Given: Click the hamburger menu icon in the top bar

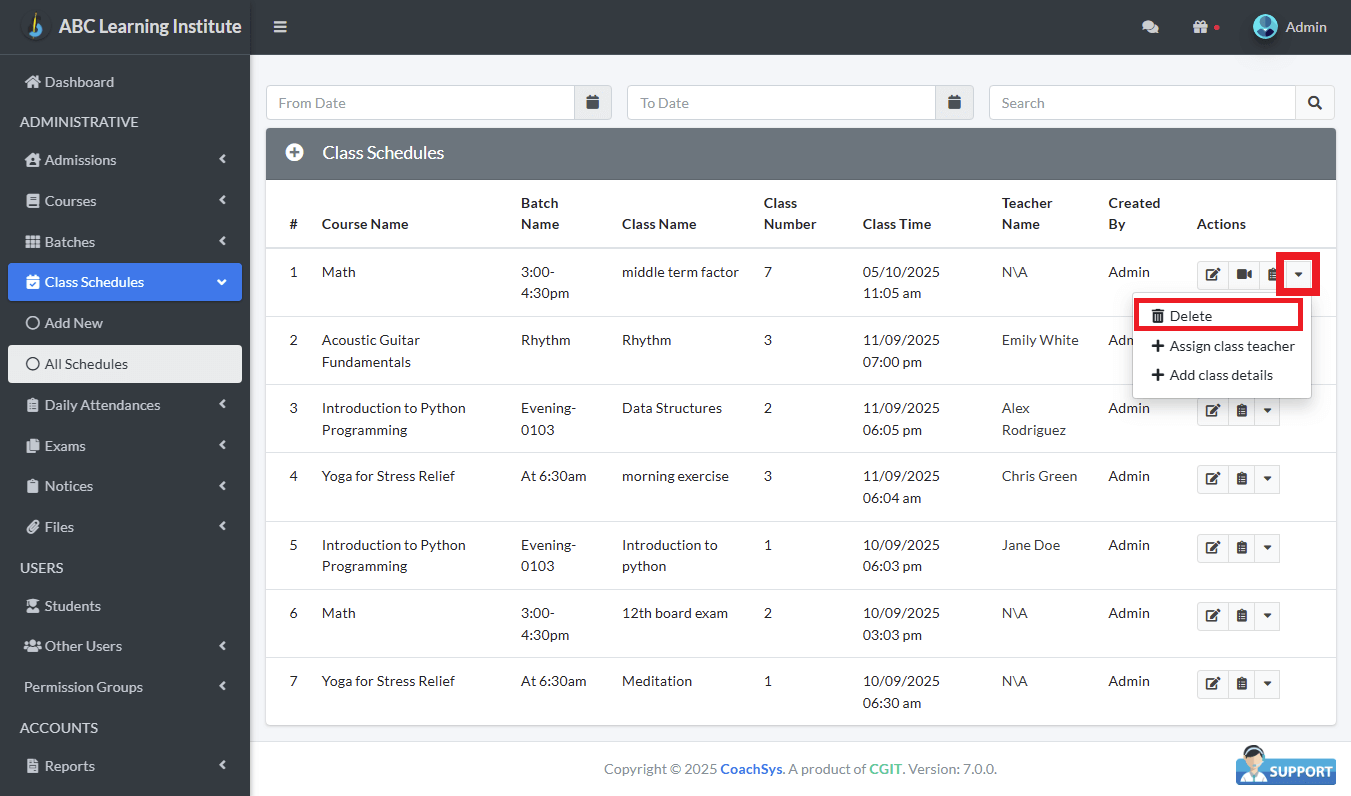Looking at the screenshot, I should (280, 27).
